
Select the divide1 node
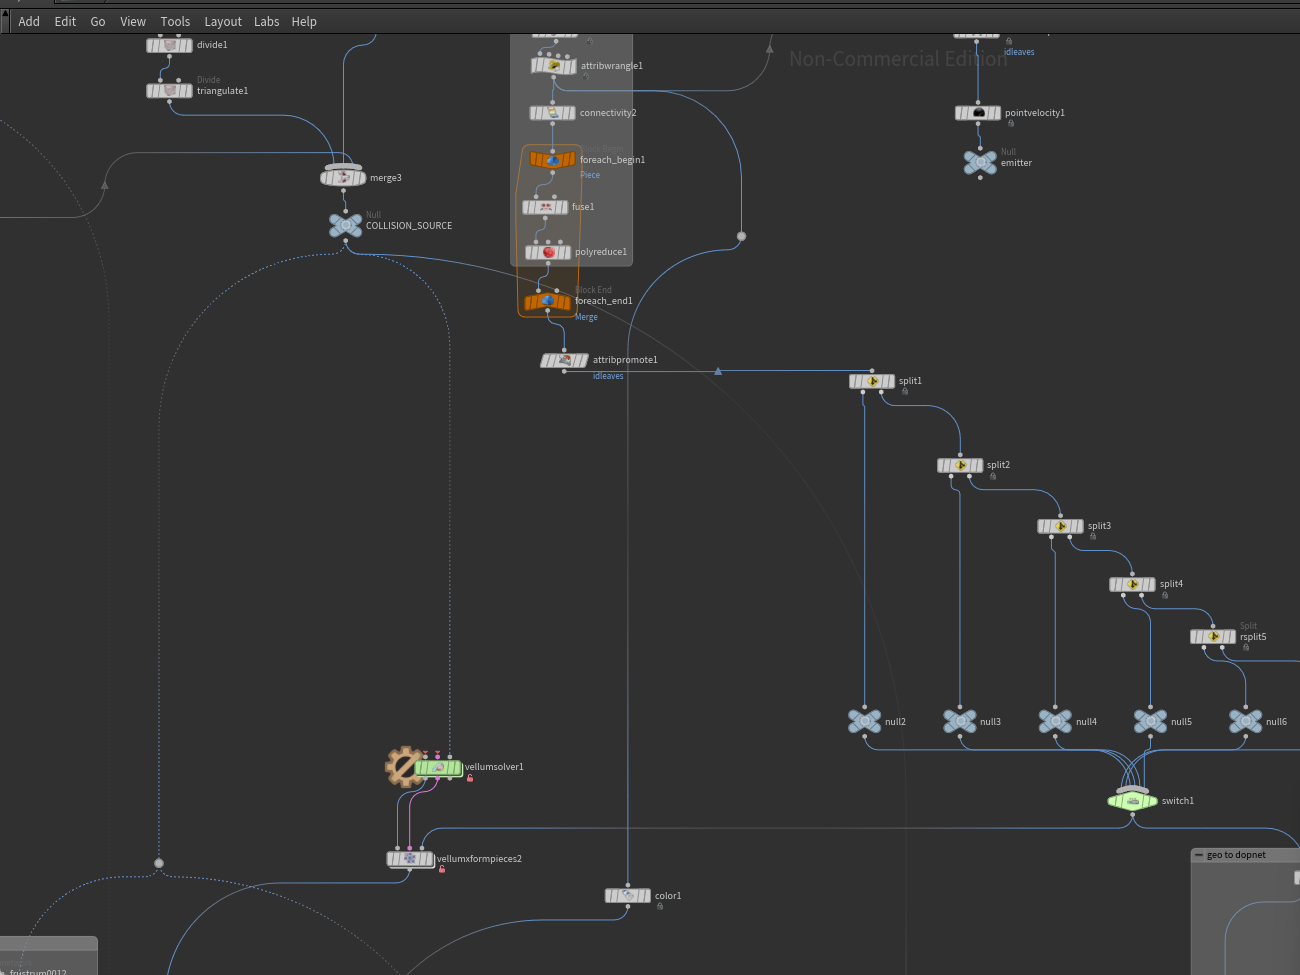click(x=170, y=45)
